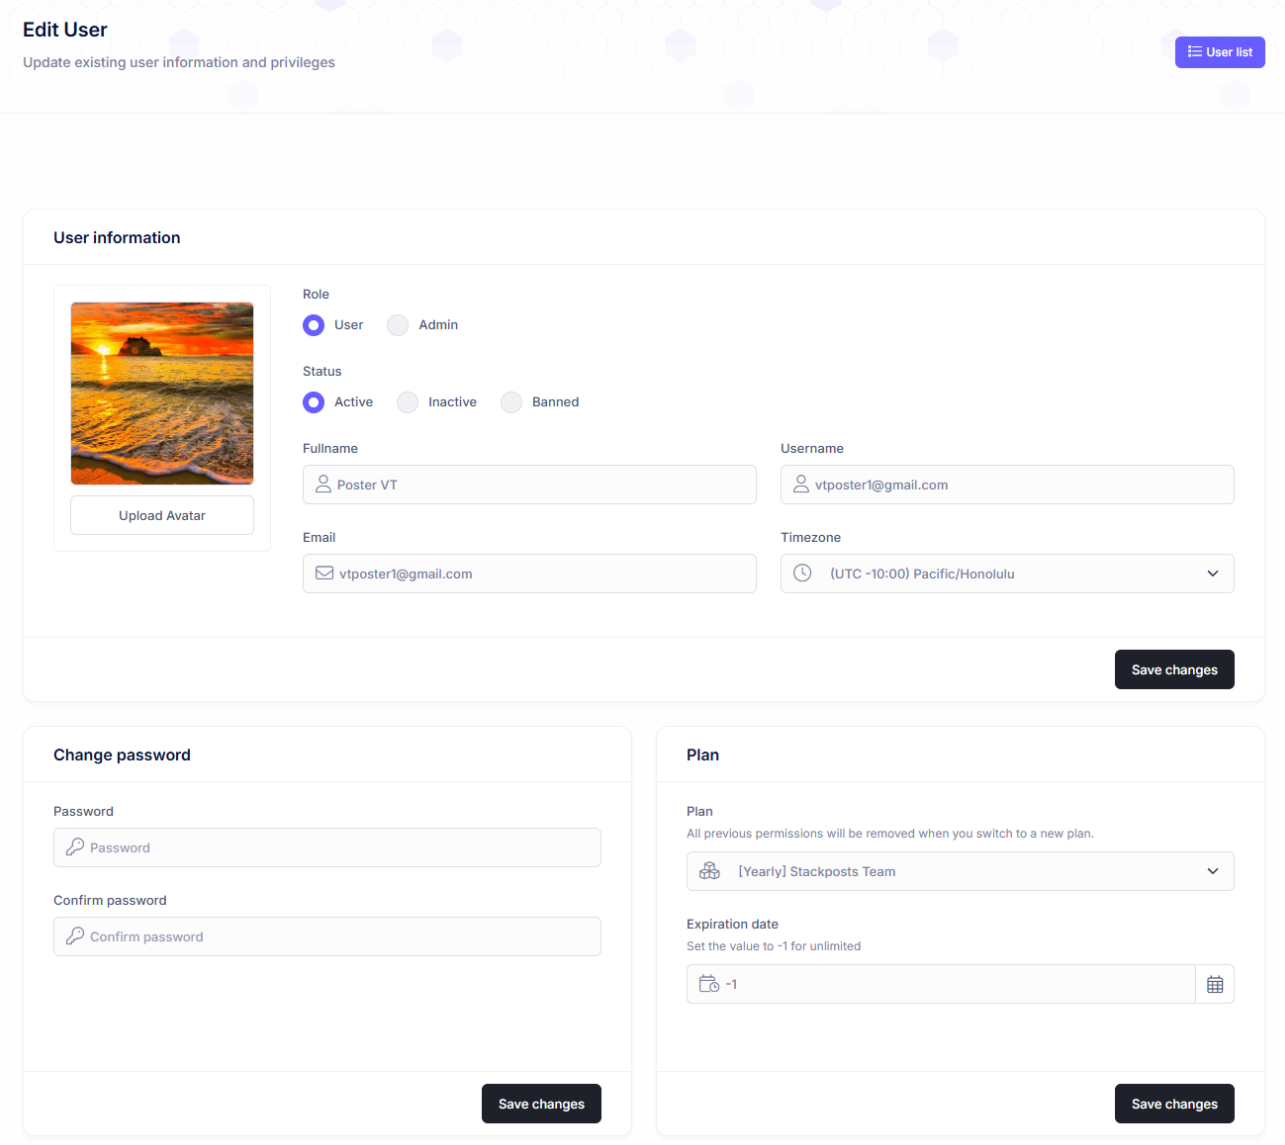Click the sunset avatar image
Viewport: 1285px width, 1145px height.
162,394
